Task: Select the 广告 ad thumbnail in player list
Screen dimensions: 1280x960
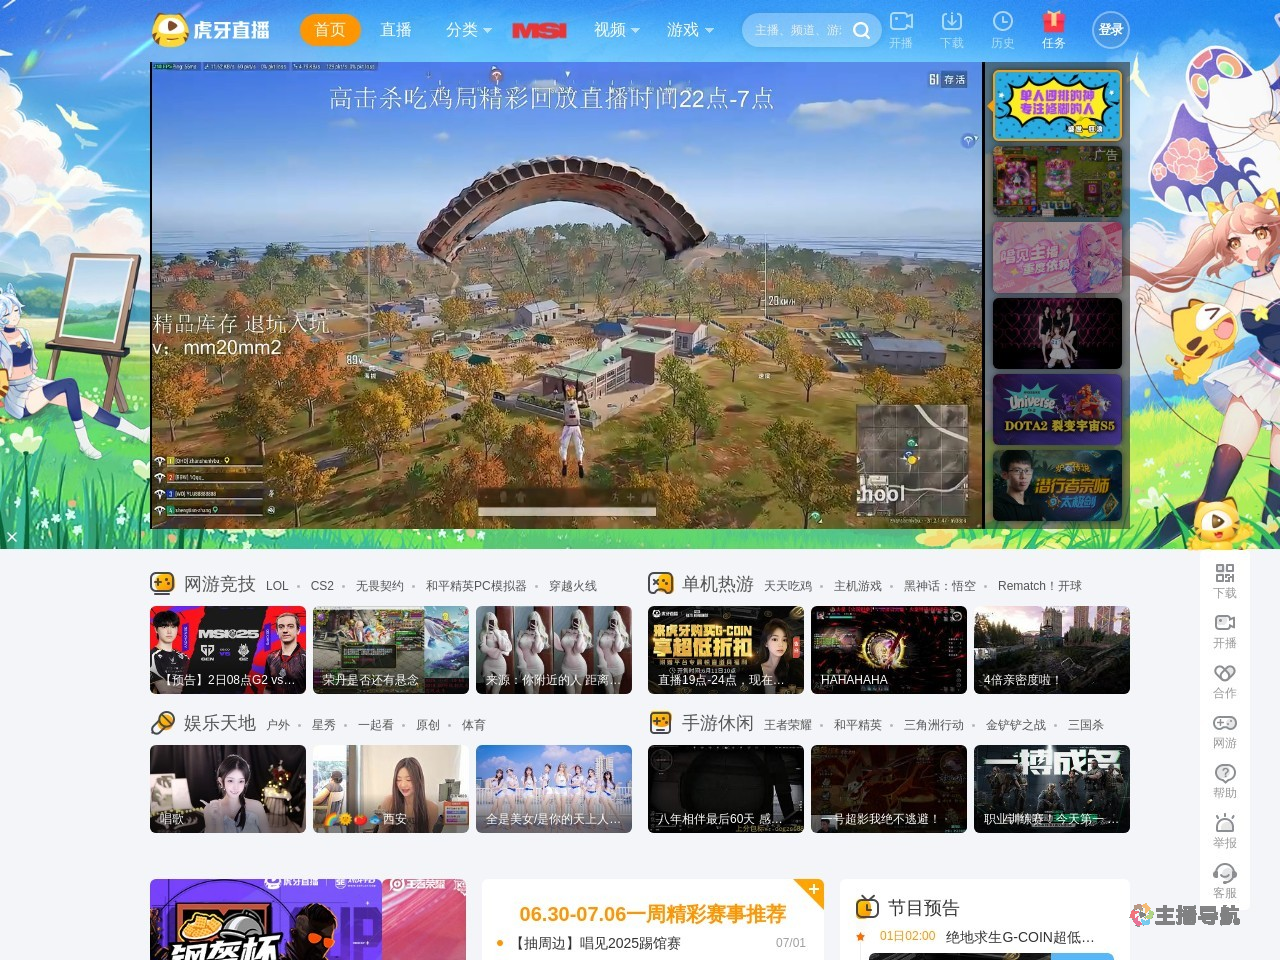Action: (1057, 182)
